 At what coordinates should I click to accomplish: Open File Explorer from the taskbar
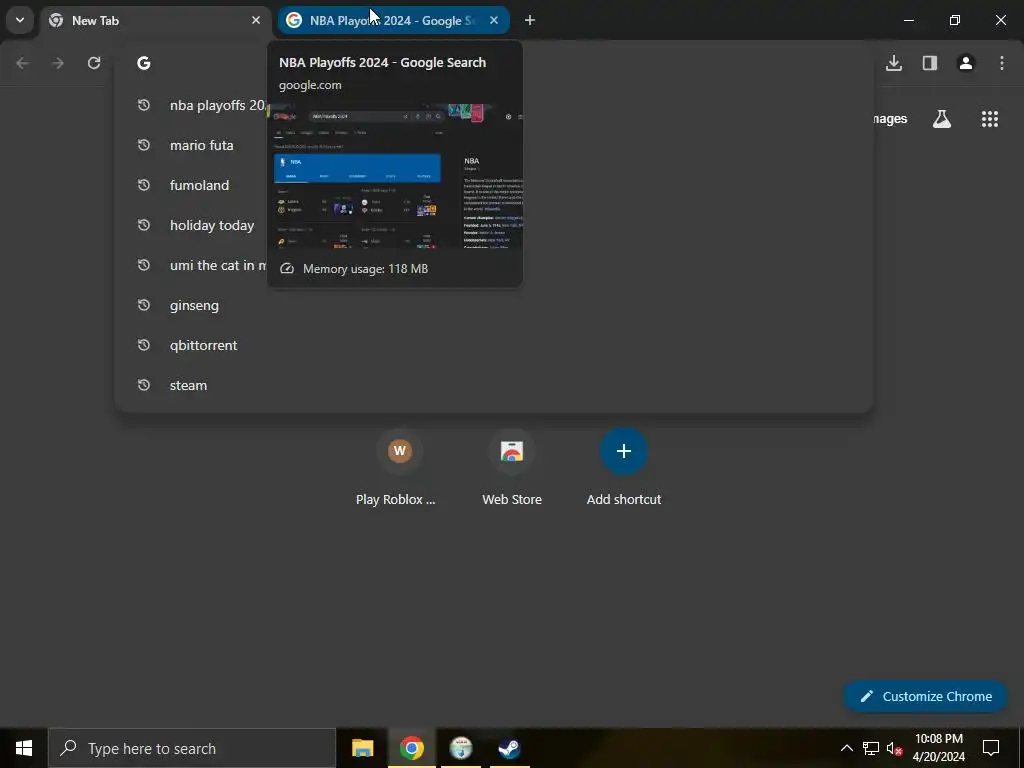362,748
